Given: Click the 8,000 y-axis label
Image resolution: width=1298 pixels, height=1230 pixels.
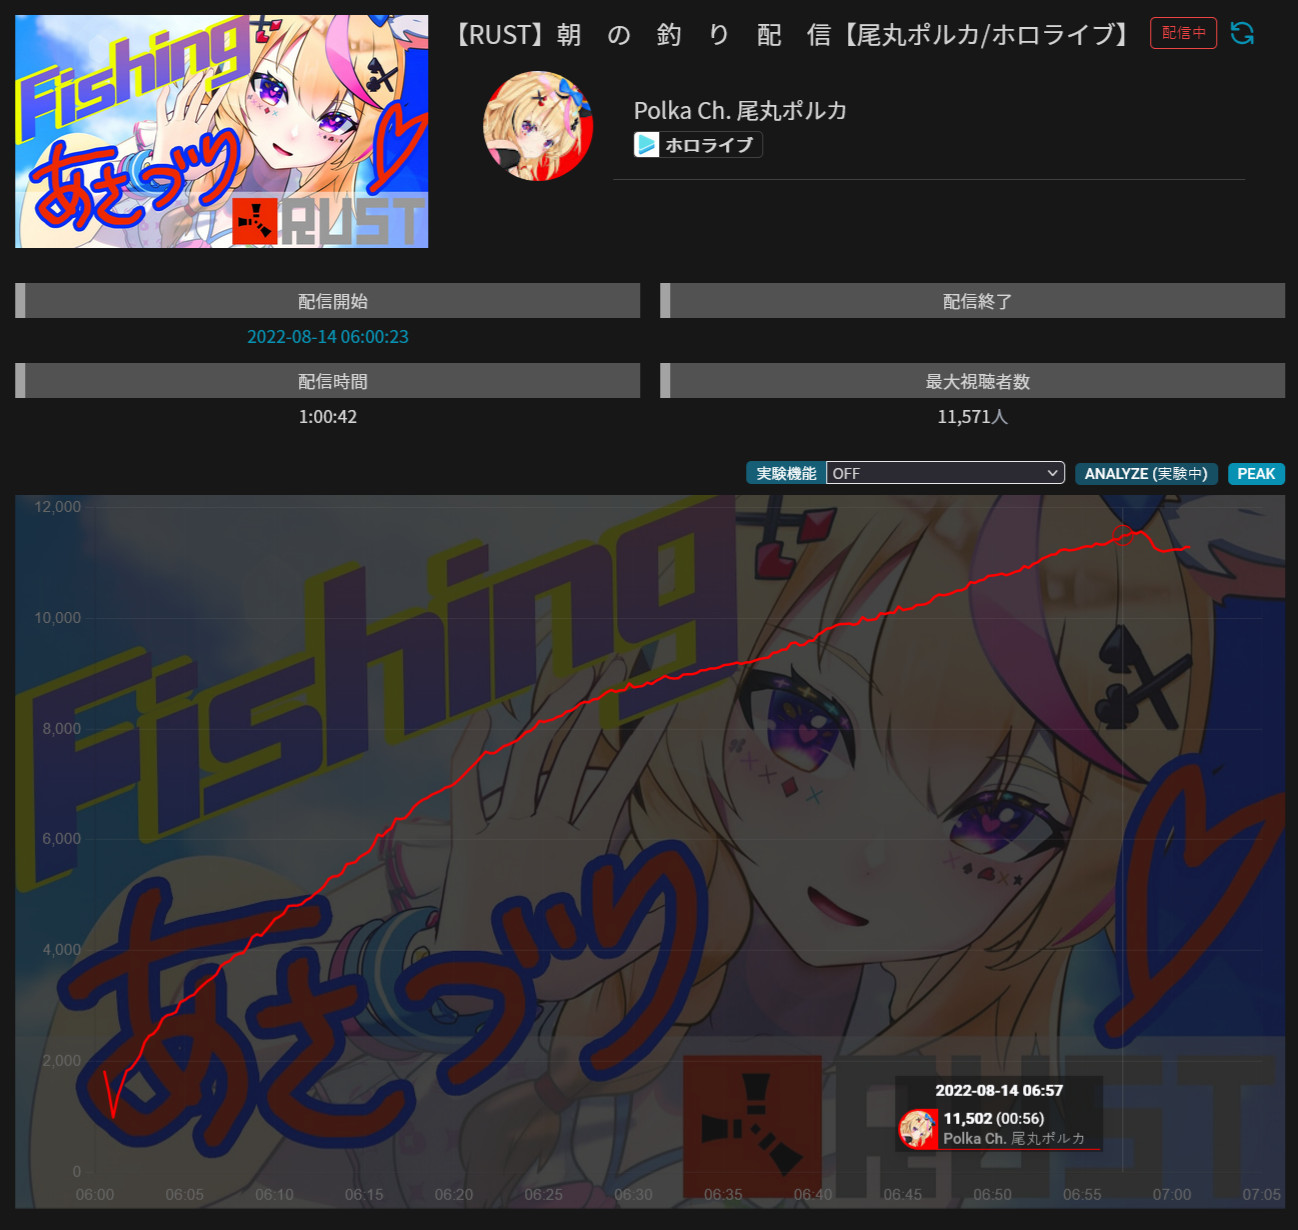Looking at the screenshot, I should pos(62,729).
